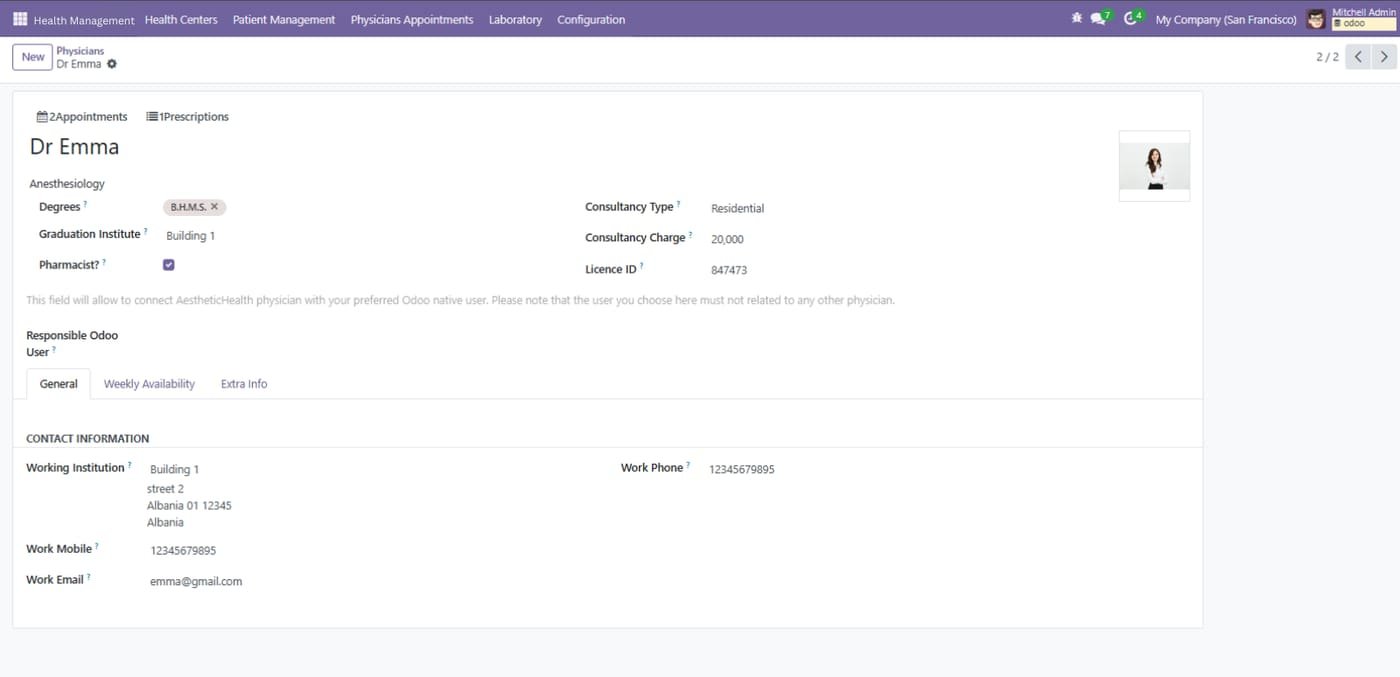Create a New physician record
This screenshot has height=677, width=1400.
pos(33,57)
